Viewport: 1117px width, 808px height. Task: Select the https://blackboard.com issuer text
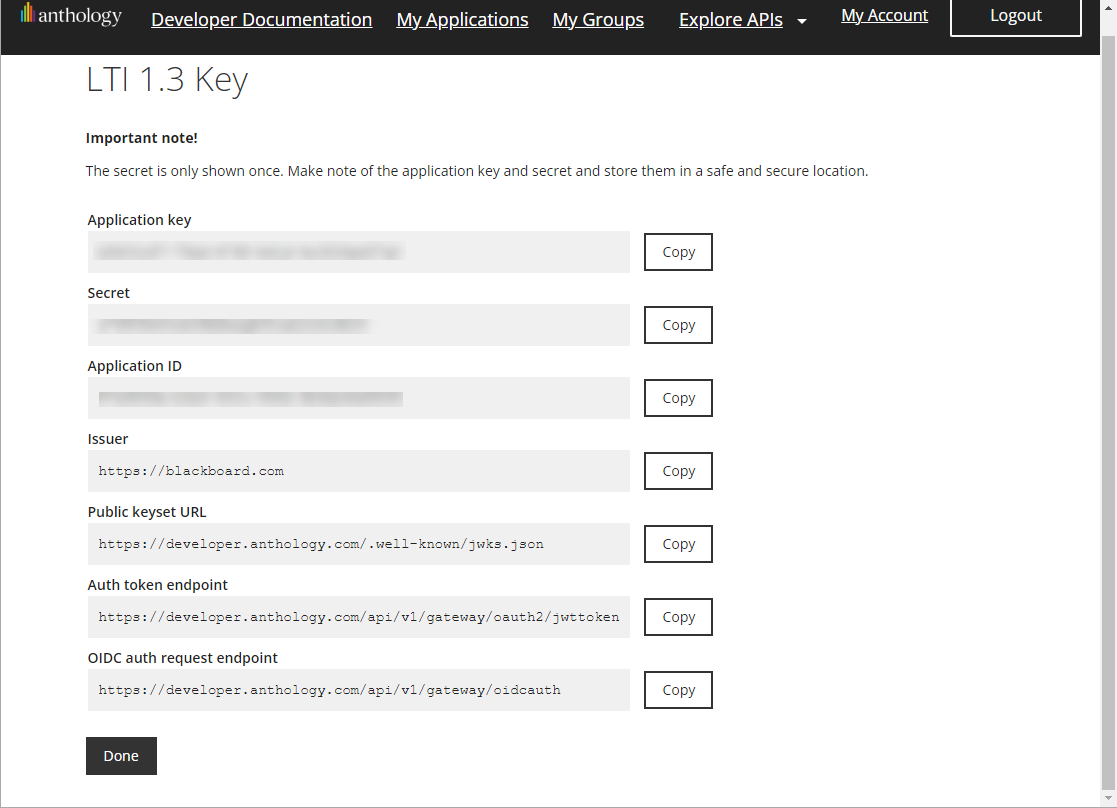point(191,471)
